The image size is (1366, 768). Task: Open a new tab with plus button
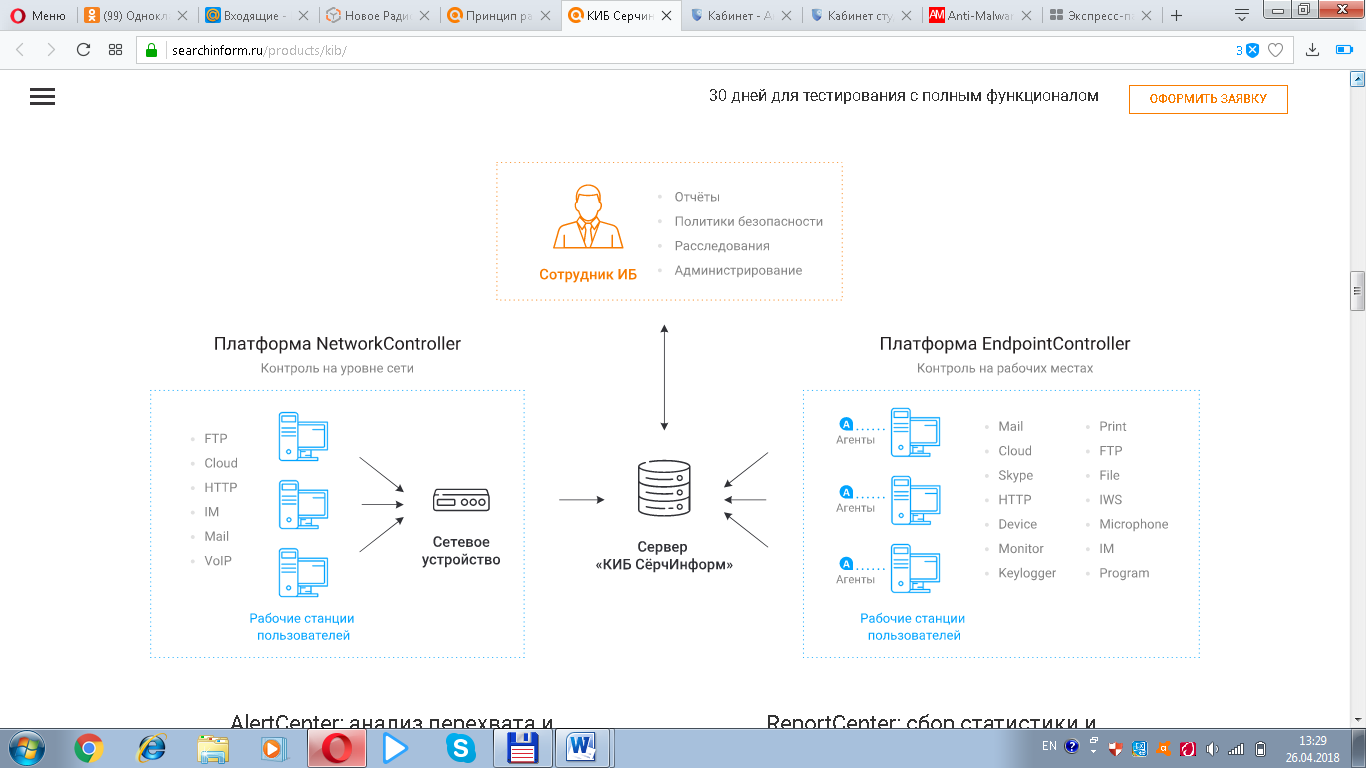click(1176, 15)
